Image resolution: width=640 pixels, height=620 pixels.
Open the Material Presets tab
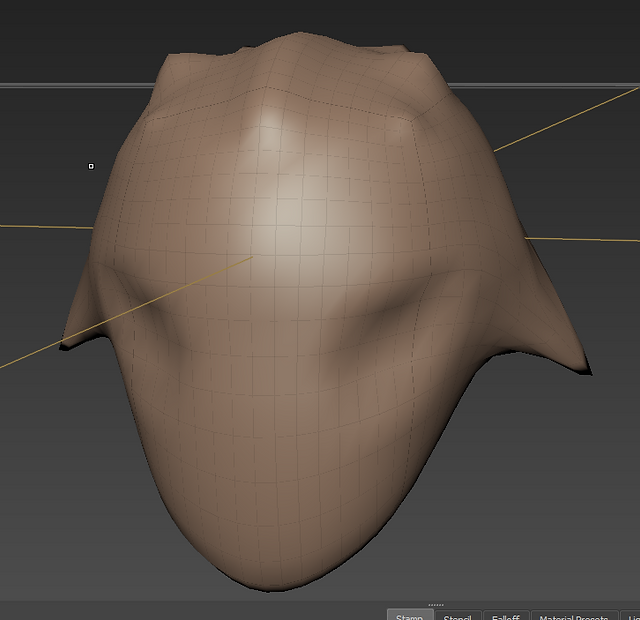(x=573, y=615)
